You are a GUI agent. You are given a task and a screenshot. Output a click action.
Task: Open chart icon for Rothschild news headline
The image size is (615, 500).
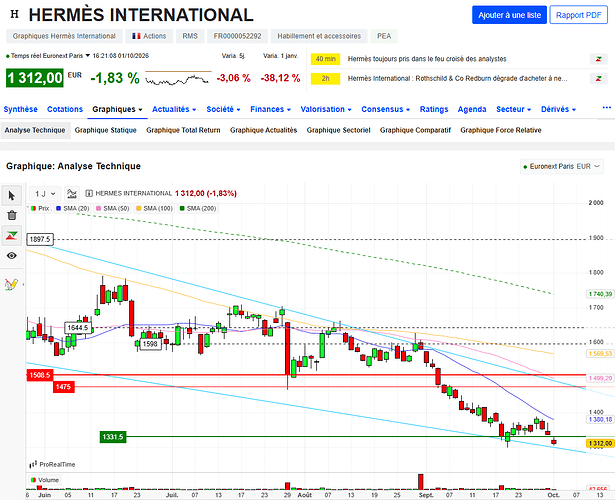tap(599, 78)
